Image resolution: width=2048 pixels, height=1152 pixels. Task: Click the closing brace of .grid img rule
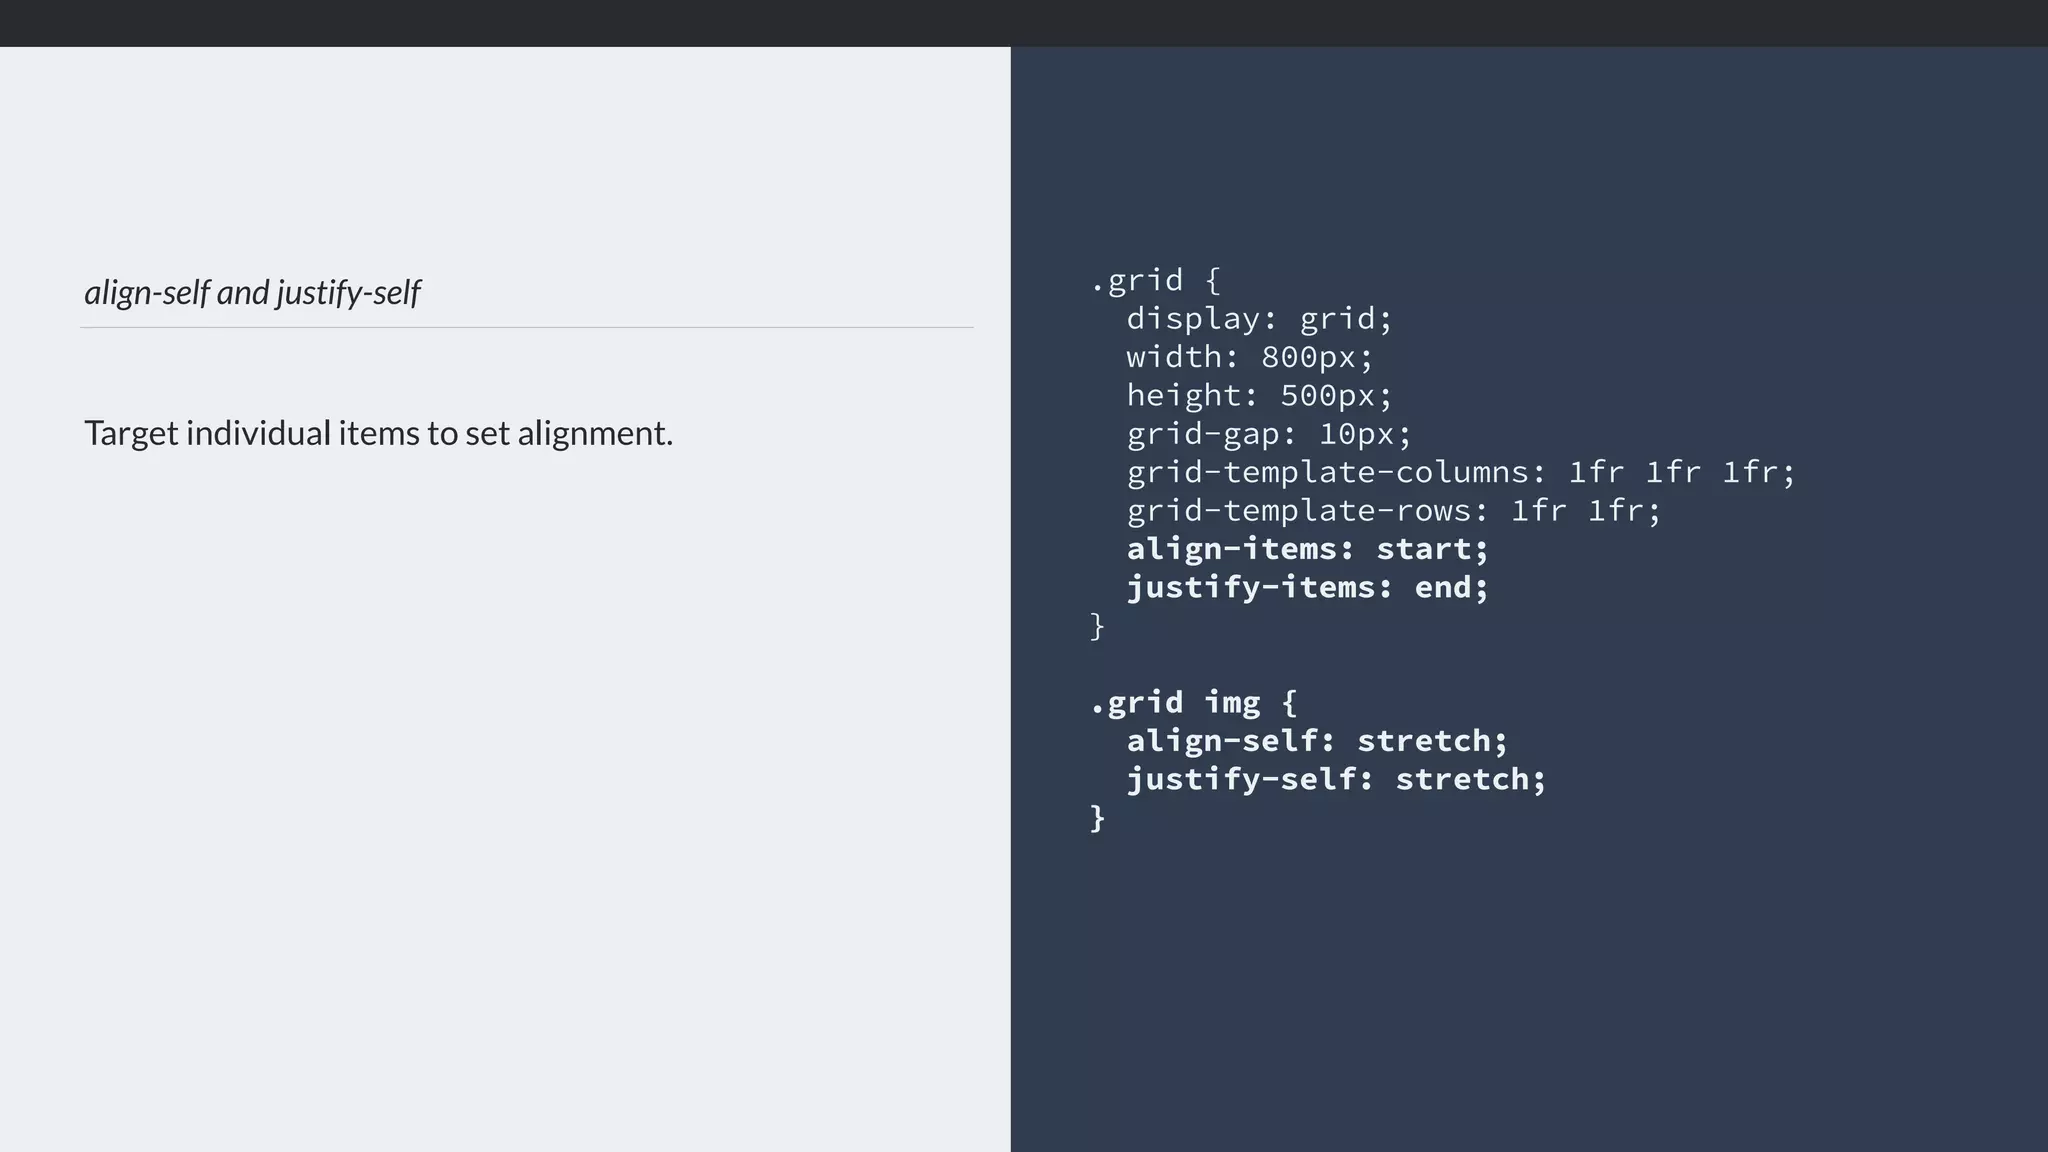pos(1097,818)
